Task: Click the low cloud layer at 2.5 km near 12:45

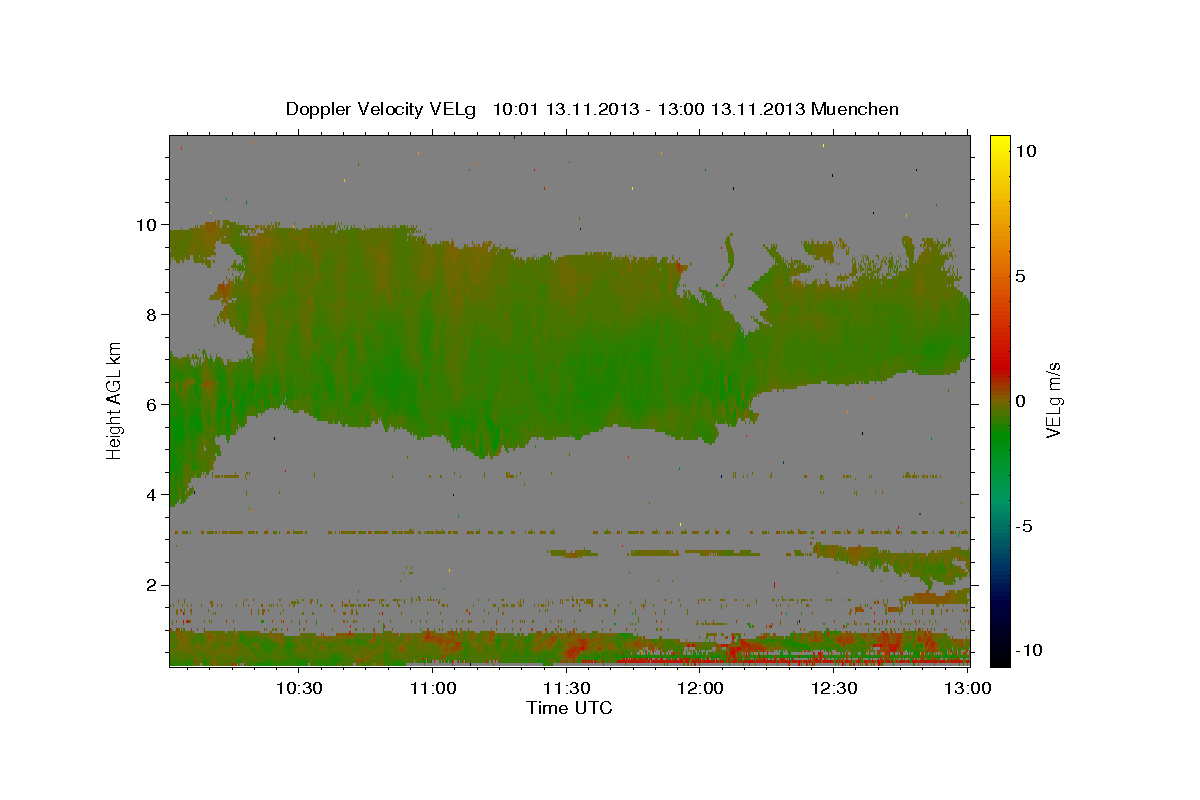Action: (900, 565)
